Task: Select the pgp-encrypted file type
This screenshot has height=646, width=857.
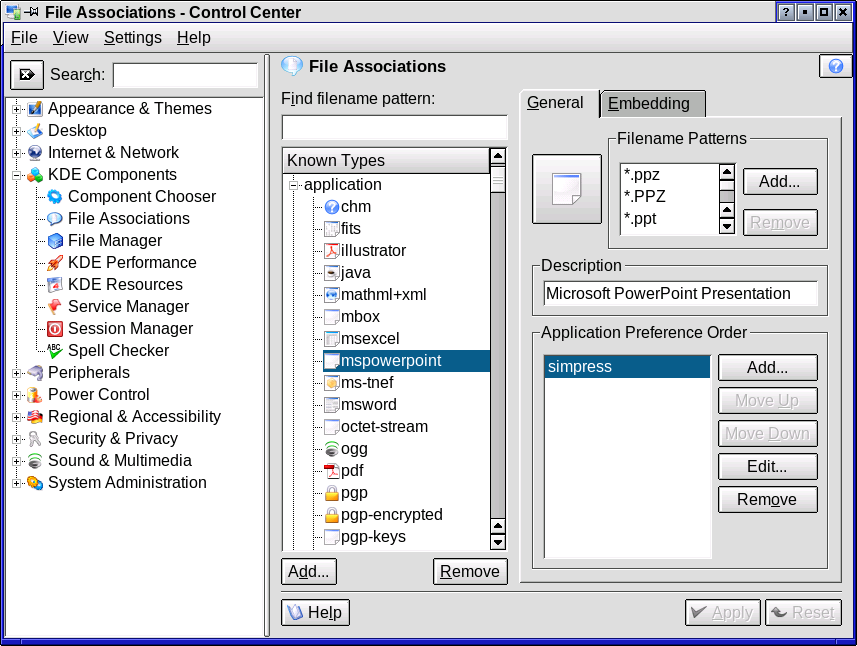Action: point(391,515)
